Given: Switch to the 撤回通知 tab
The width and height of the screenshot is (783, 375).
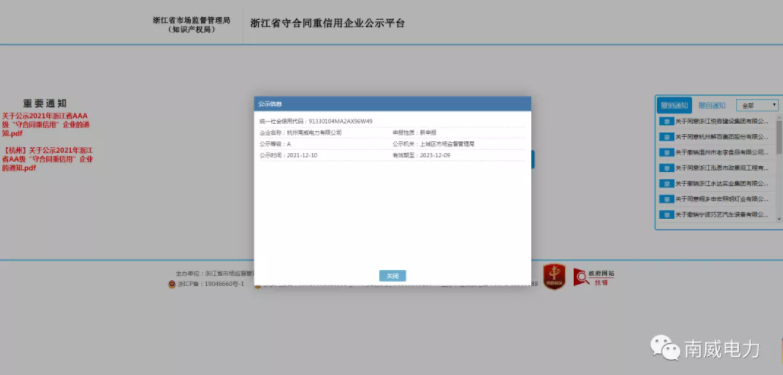Looking at the screenshot, I should 712,105.
